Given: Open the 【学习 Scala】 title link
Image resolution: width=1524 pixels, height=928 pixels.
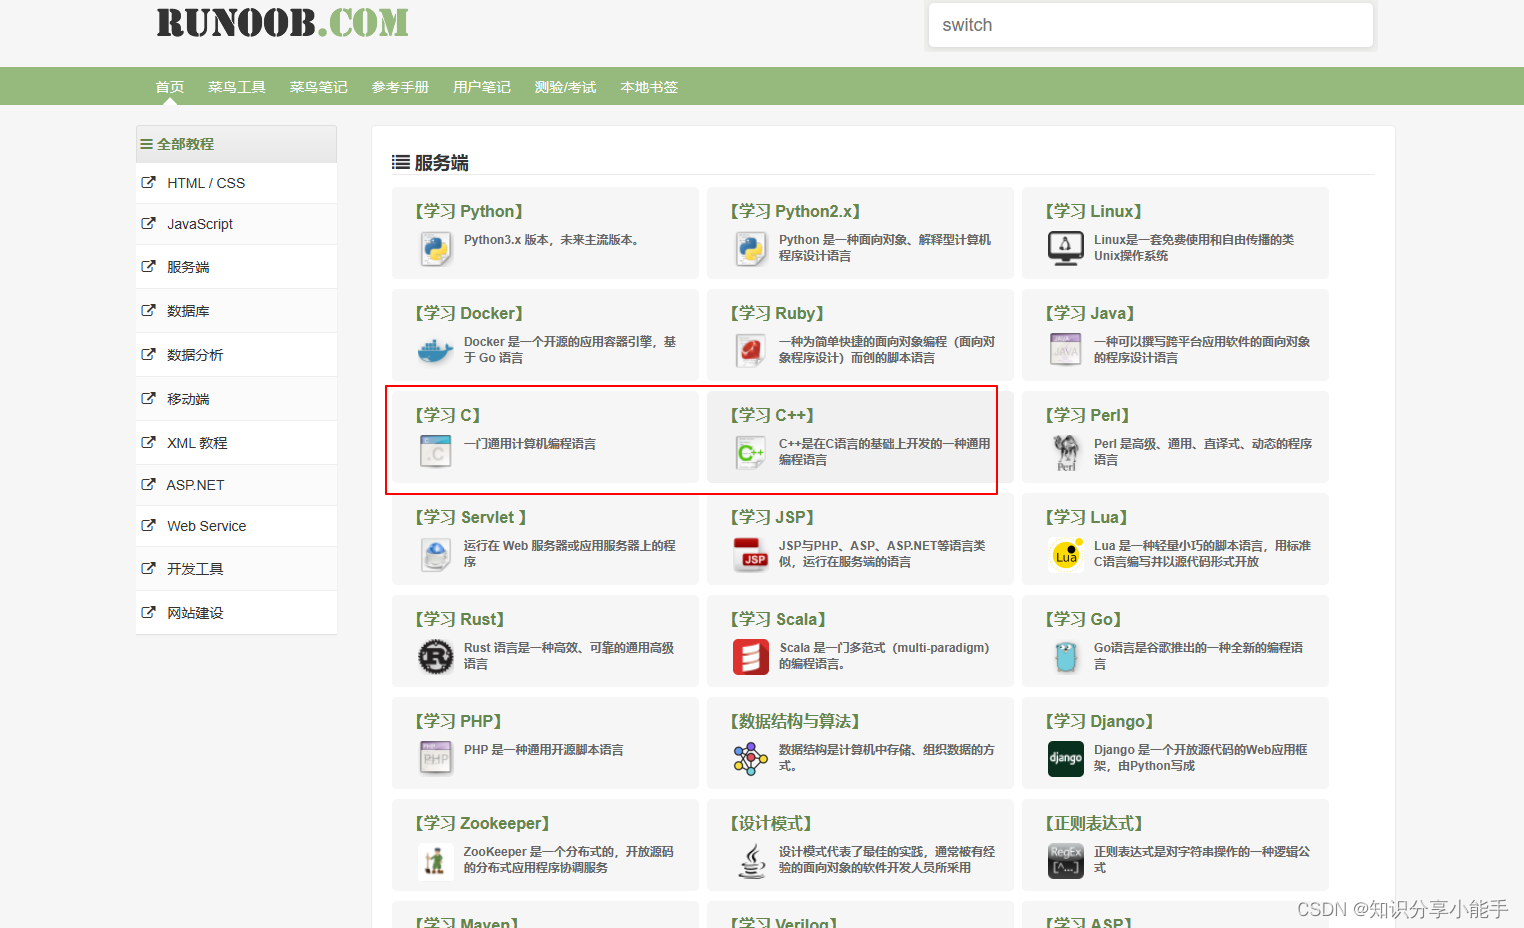Looking at the screenshot, I should (778, 619).
